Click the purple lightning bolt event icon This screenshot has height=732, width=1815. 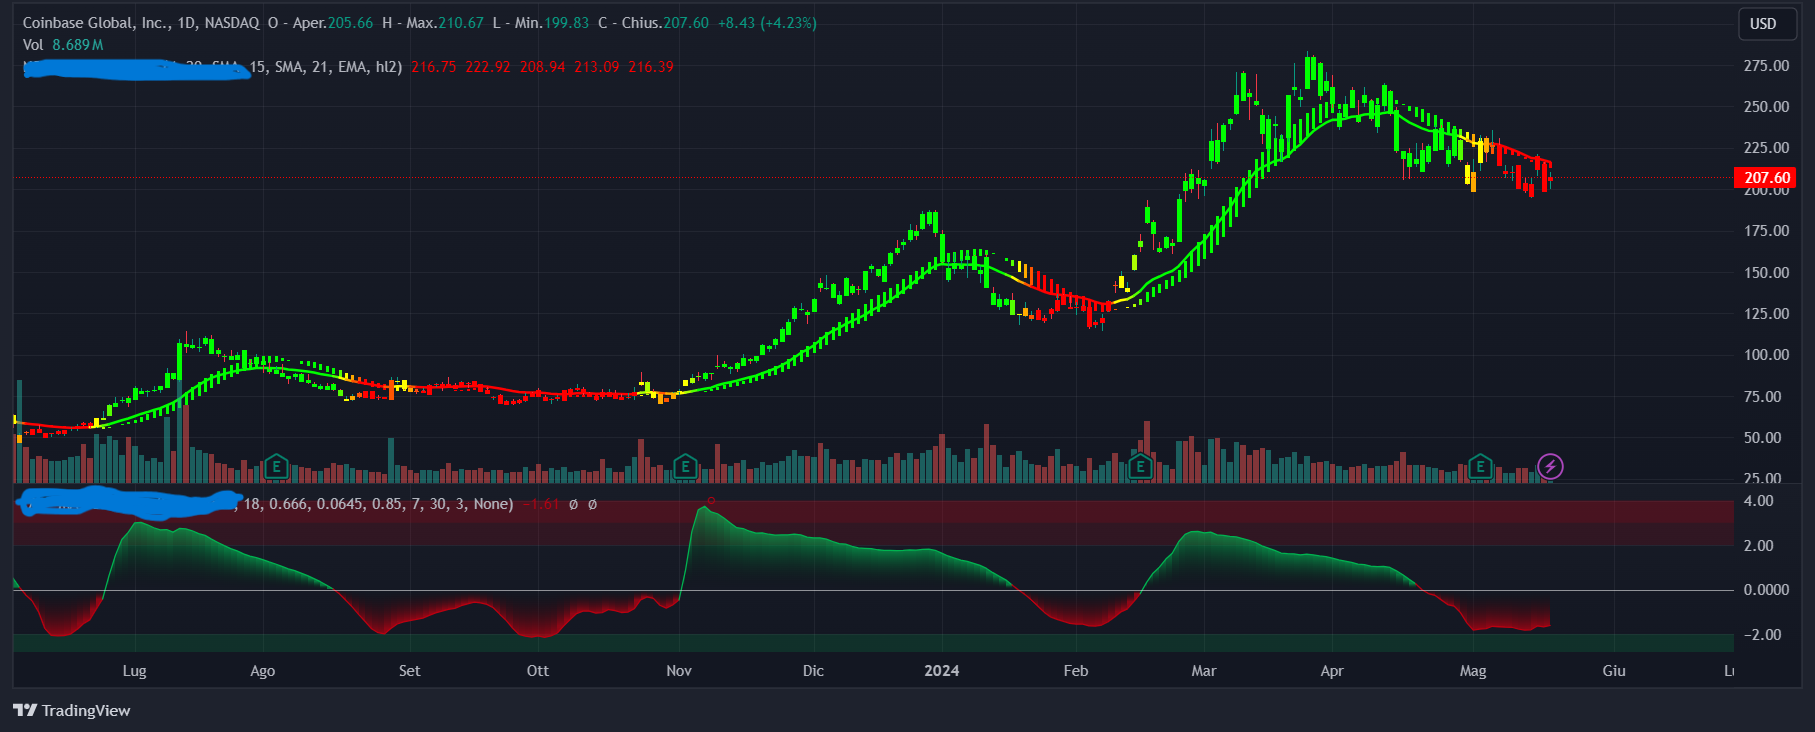1550,466
